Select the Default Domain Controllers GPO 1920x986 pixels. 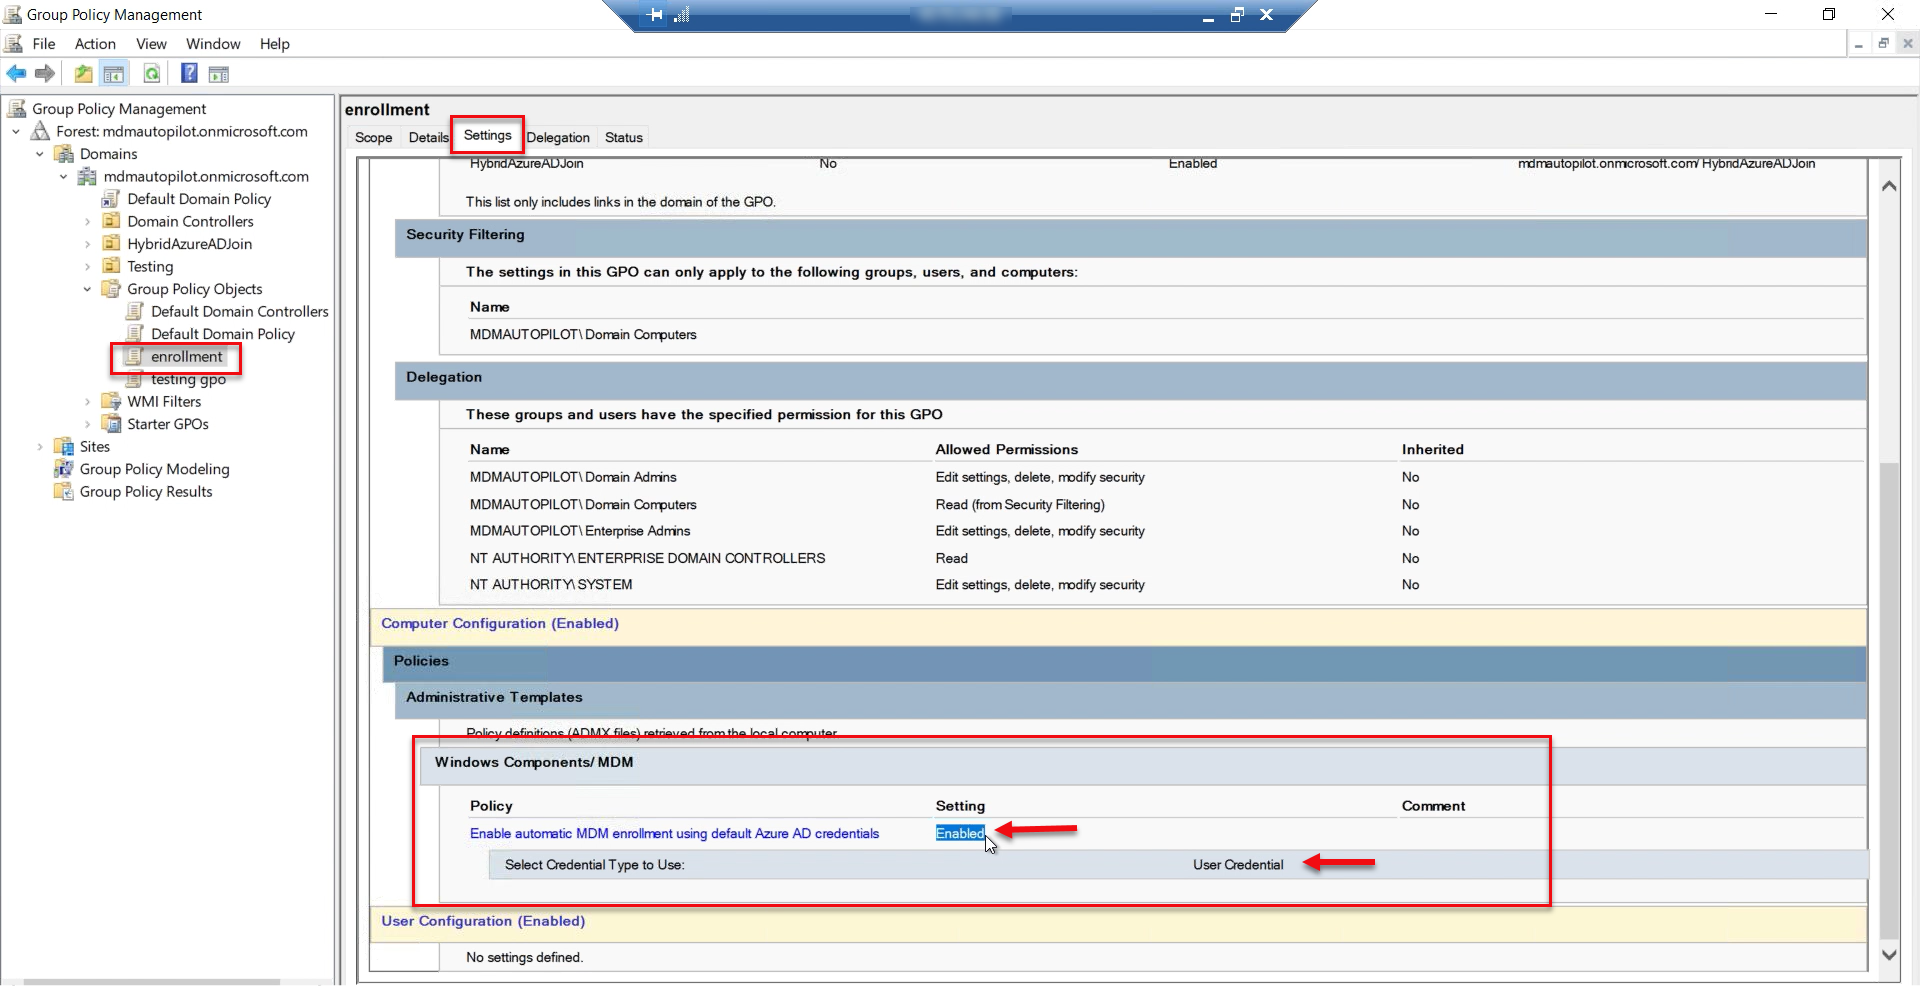240,311
